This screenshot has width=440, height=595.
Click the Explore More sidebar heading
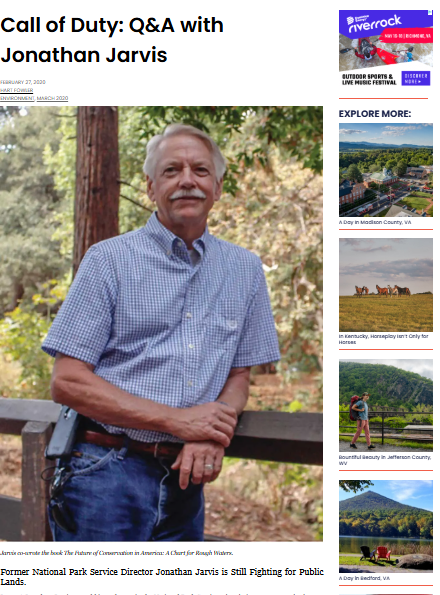[x=375, y=114]
